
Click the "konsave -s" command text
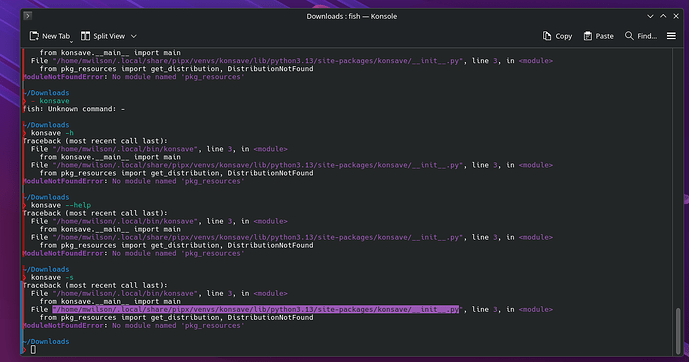[x=52, y=277]
